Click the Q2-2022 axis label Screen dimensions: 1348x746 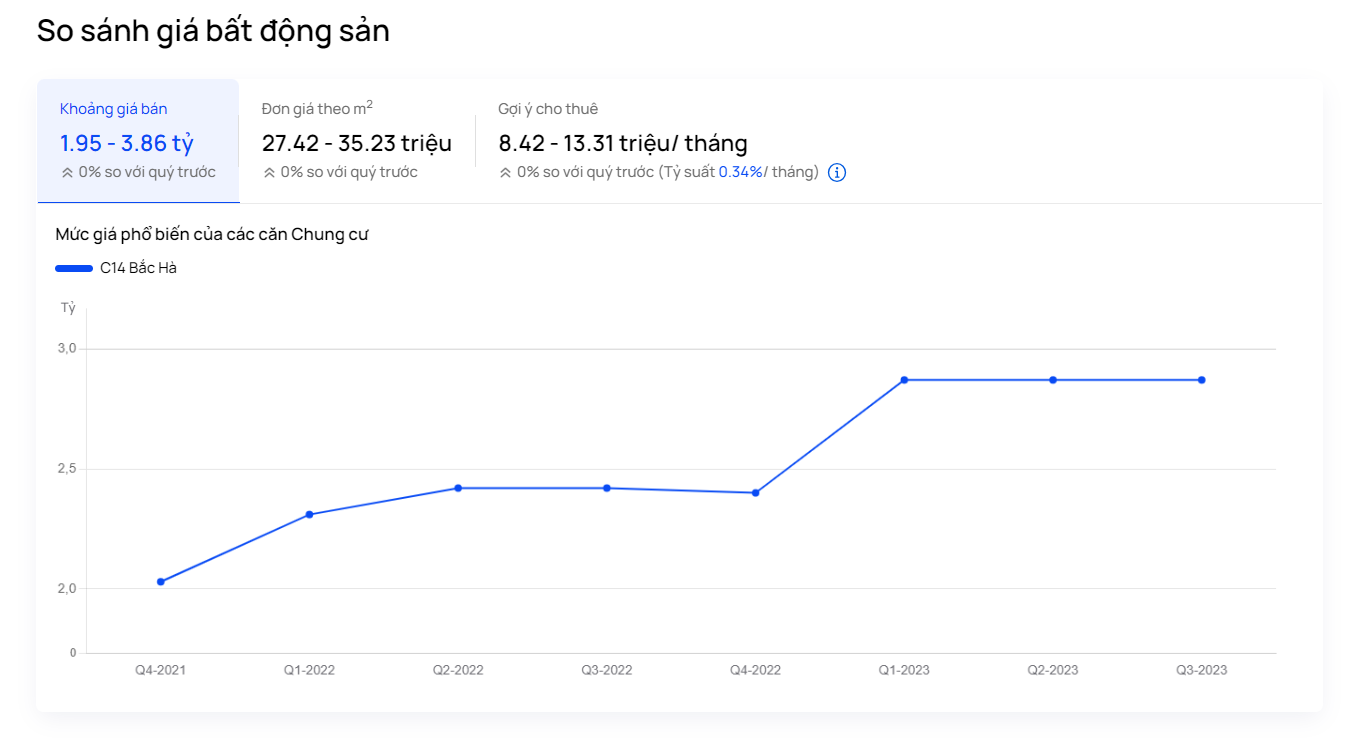pyautogui.click(x=458, y=670)
